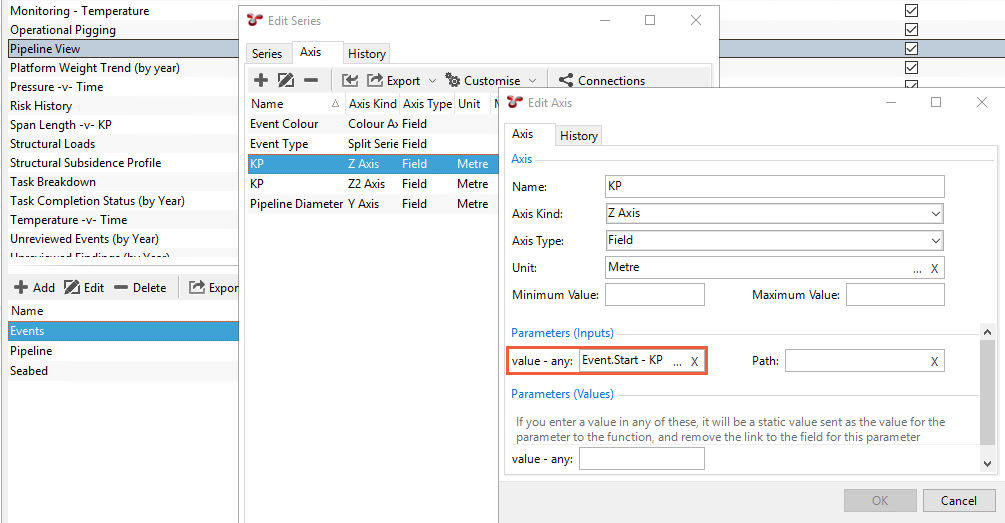Screen dimensions: 1005x523
Task: Open the History tab in Edit Series
Action: click(367, 54)
